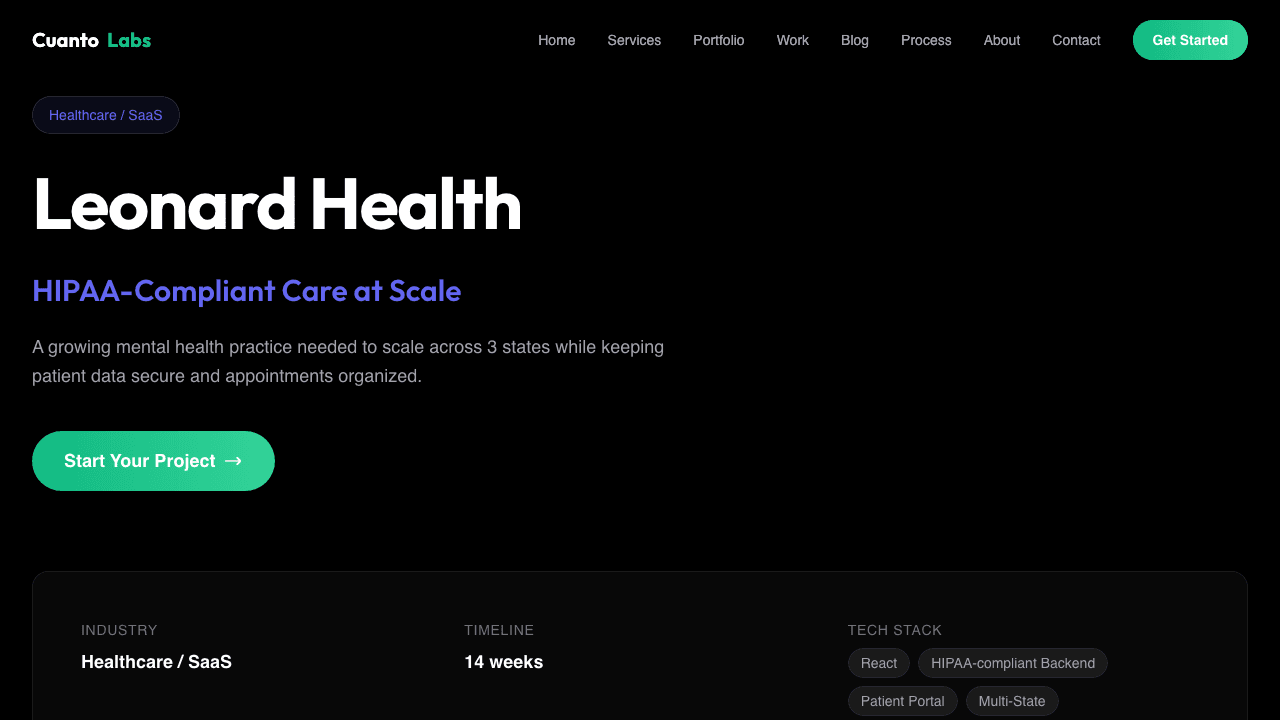Select the Patient Portal tag

902,701
